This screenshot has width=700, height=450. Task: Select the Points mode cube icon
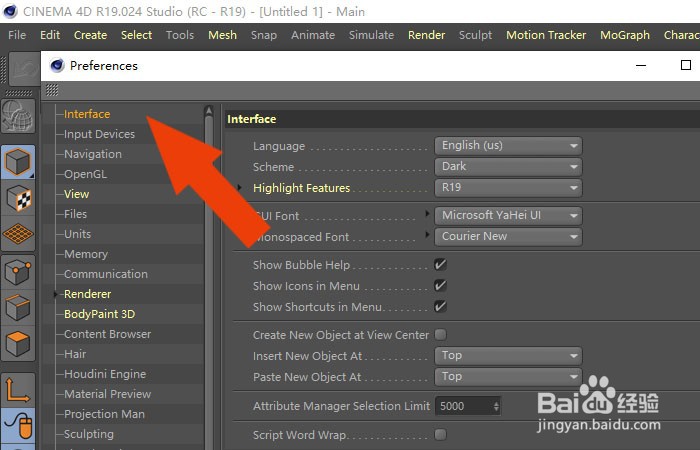coord(18,272)
